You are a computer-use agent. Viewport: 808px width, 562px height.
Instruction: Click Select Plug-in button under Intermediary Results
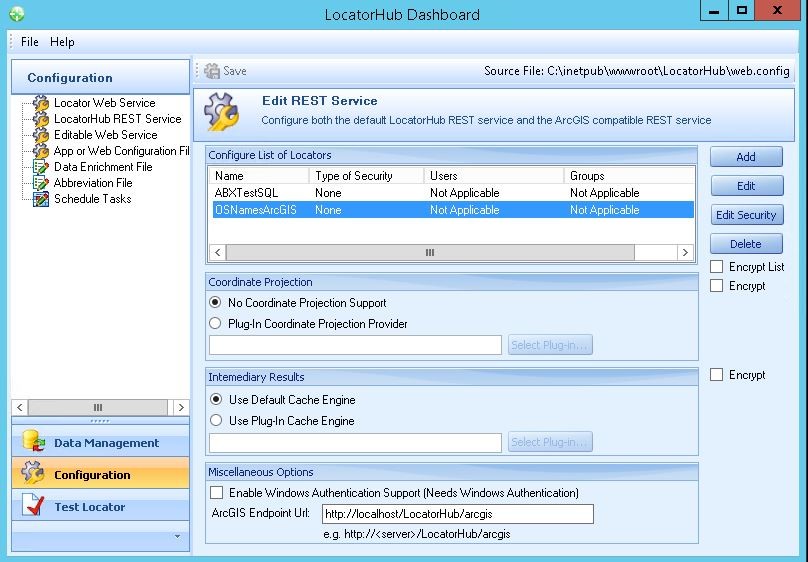coord(550,441)
